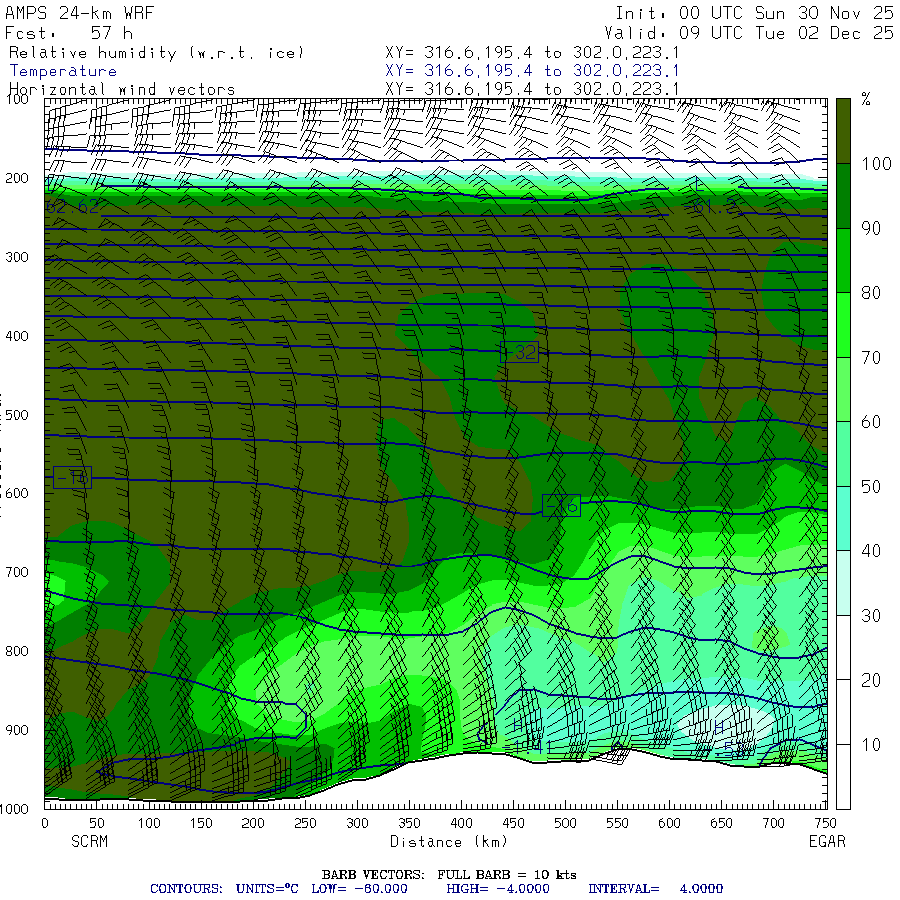Image resolution: width=900 pixels, height=900 pixels.
Task: Click the distance axis tick label '150'
Action: [201, 823]
